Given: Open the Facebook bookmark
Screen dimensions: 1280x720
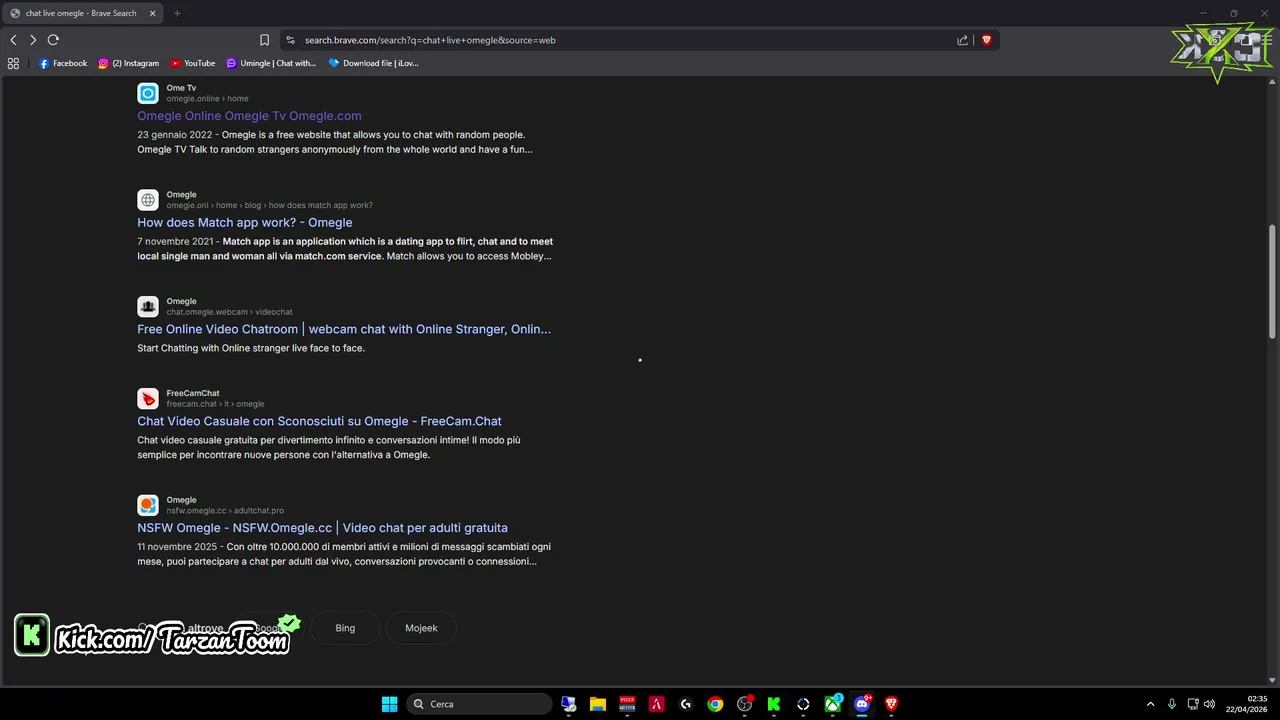Looking at the screenshot, I should click(x=63, y=63).
